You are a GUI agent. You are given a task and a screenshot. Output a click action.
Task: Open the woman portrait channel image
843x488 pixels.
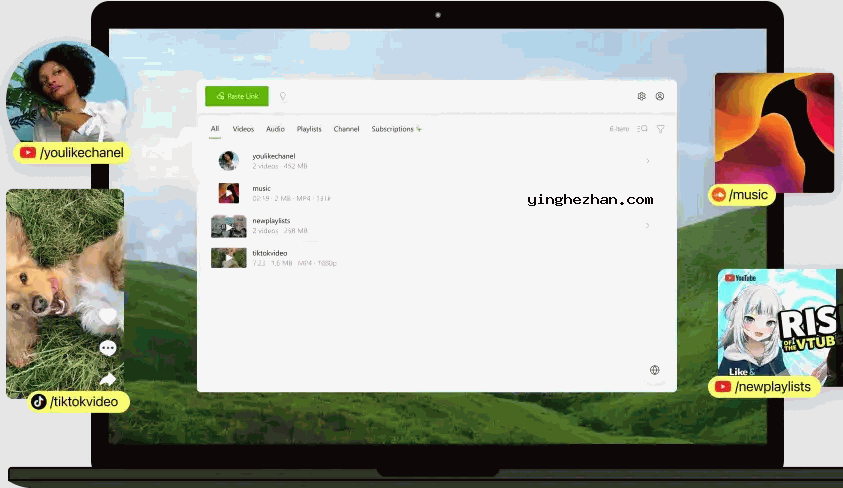click(x=67, y=91)
